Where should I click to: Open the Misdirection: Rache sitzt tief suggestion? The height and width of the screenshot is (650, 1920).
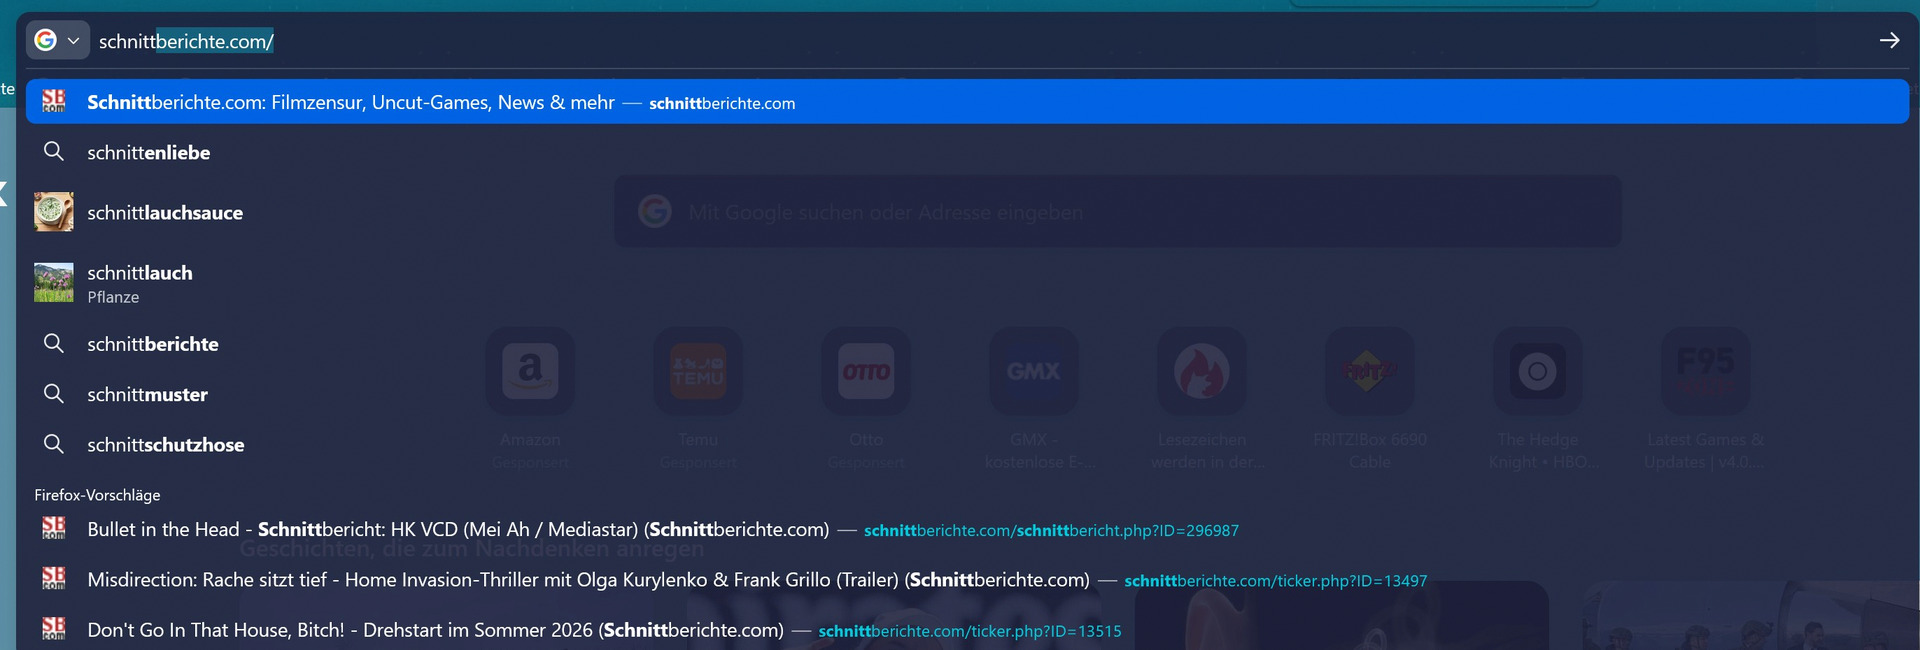click(967, 579)
